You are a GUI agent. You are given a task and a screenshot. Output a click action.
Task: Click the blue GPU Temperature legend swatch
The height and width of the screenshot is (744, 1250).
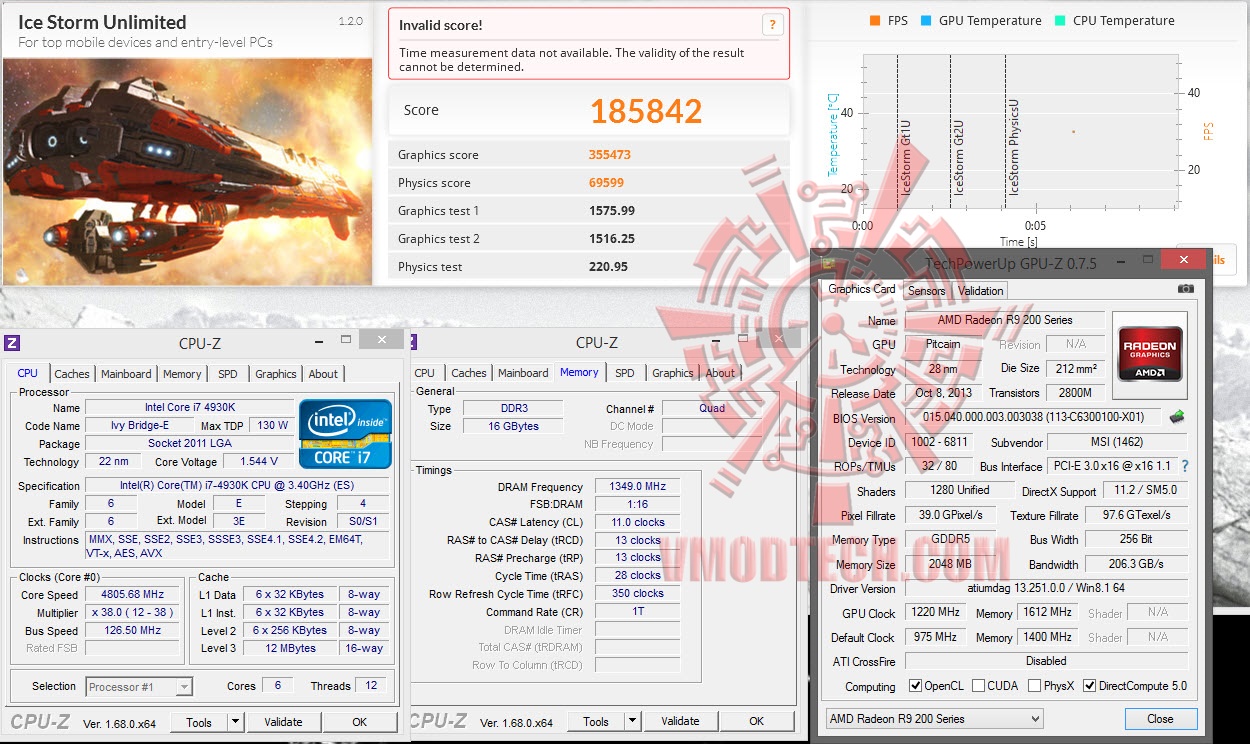coord(926,21)
